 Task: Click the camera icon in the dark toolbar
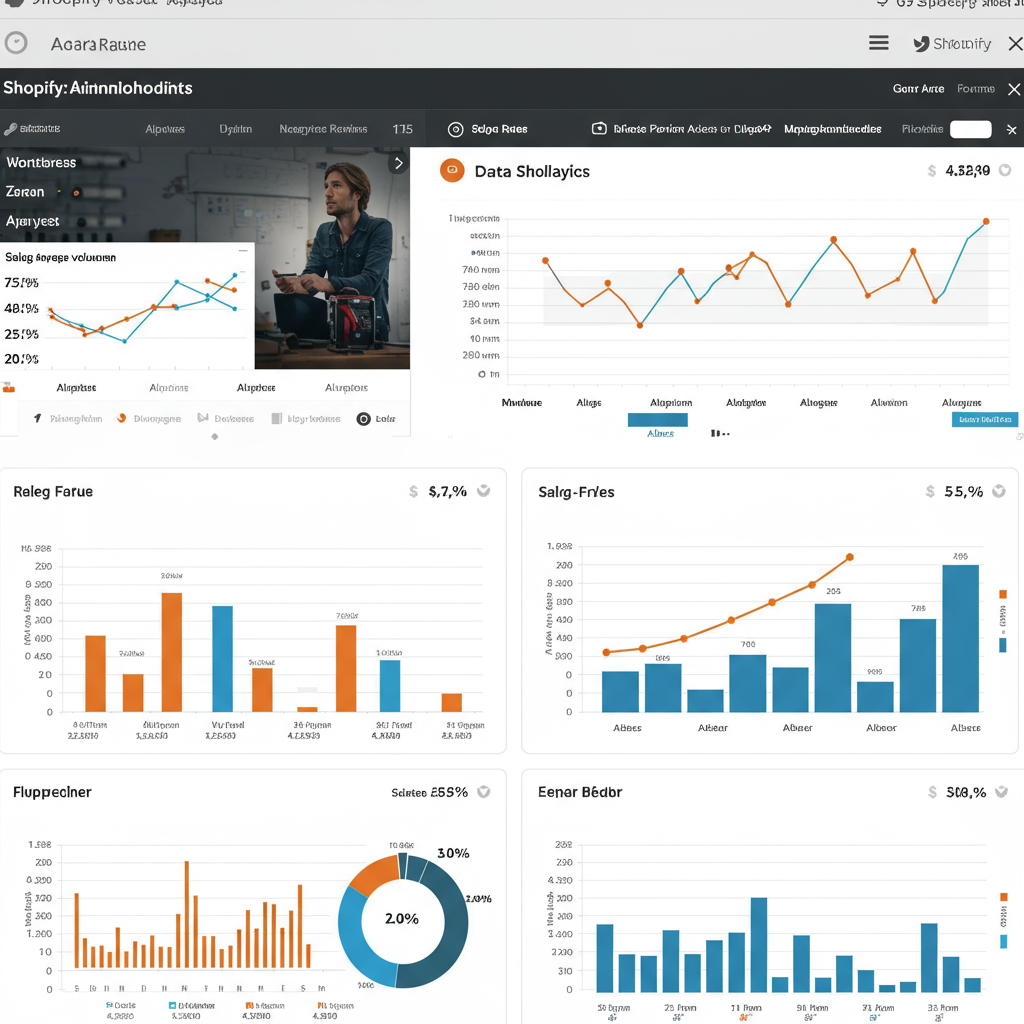tap(599, 129)
